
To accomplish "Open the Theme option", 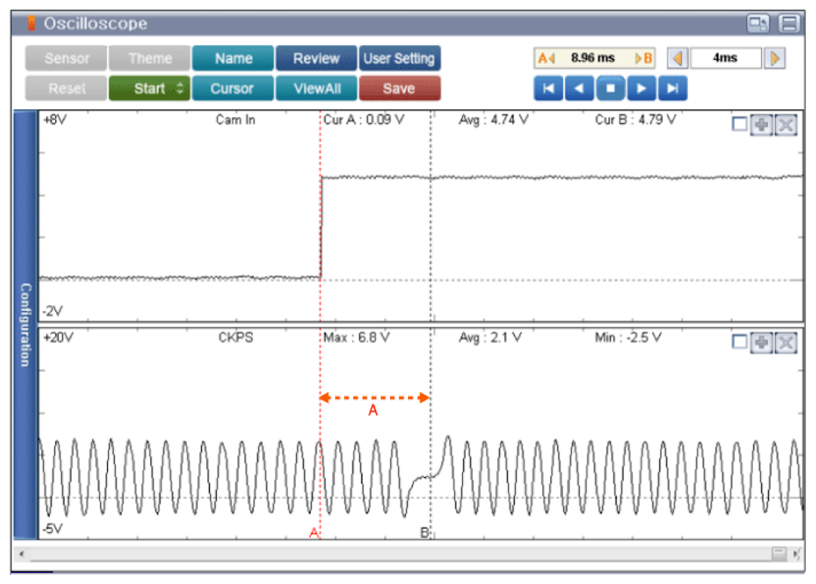I will point(150,58).
